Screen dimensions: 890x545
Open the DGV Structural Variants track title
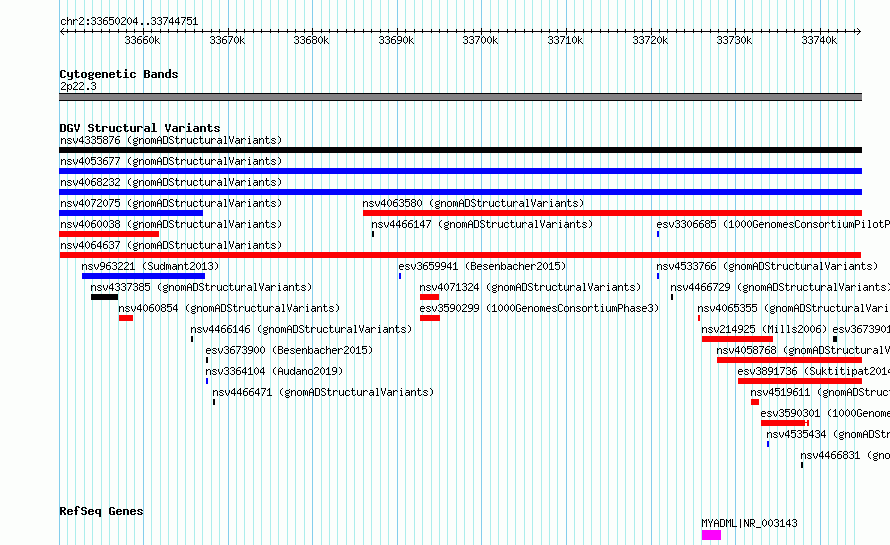[x=140, y=128]
